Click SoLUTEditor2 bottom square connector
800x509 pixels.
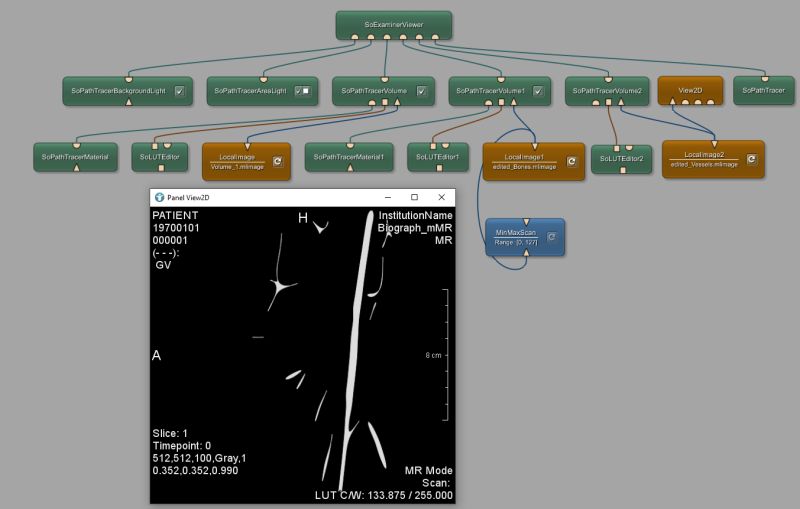(622, 170)
